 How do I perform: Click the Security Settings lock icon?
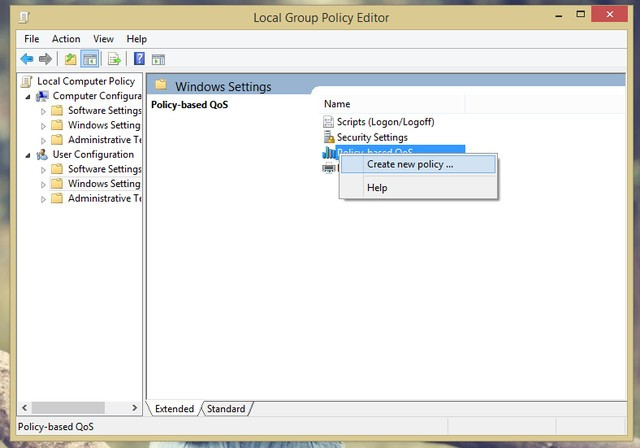(x=329, y=137)
